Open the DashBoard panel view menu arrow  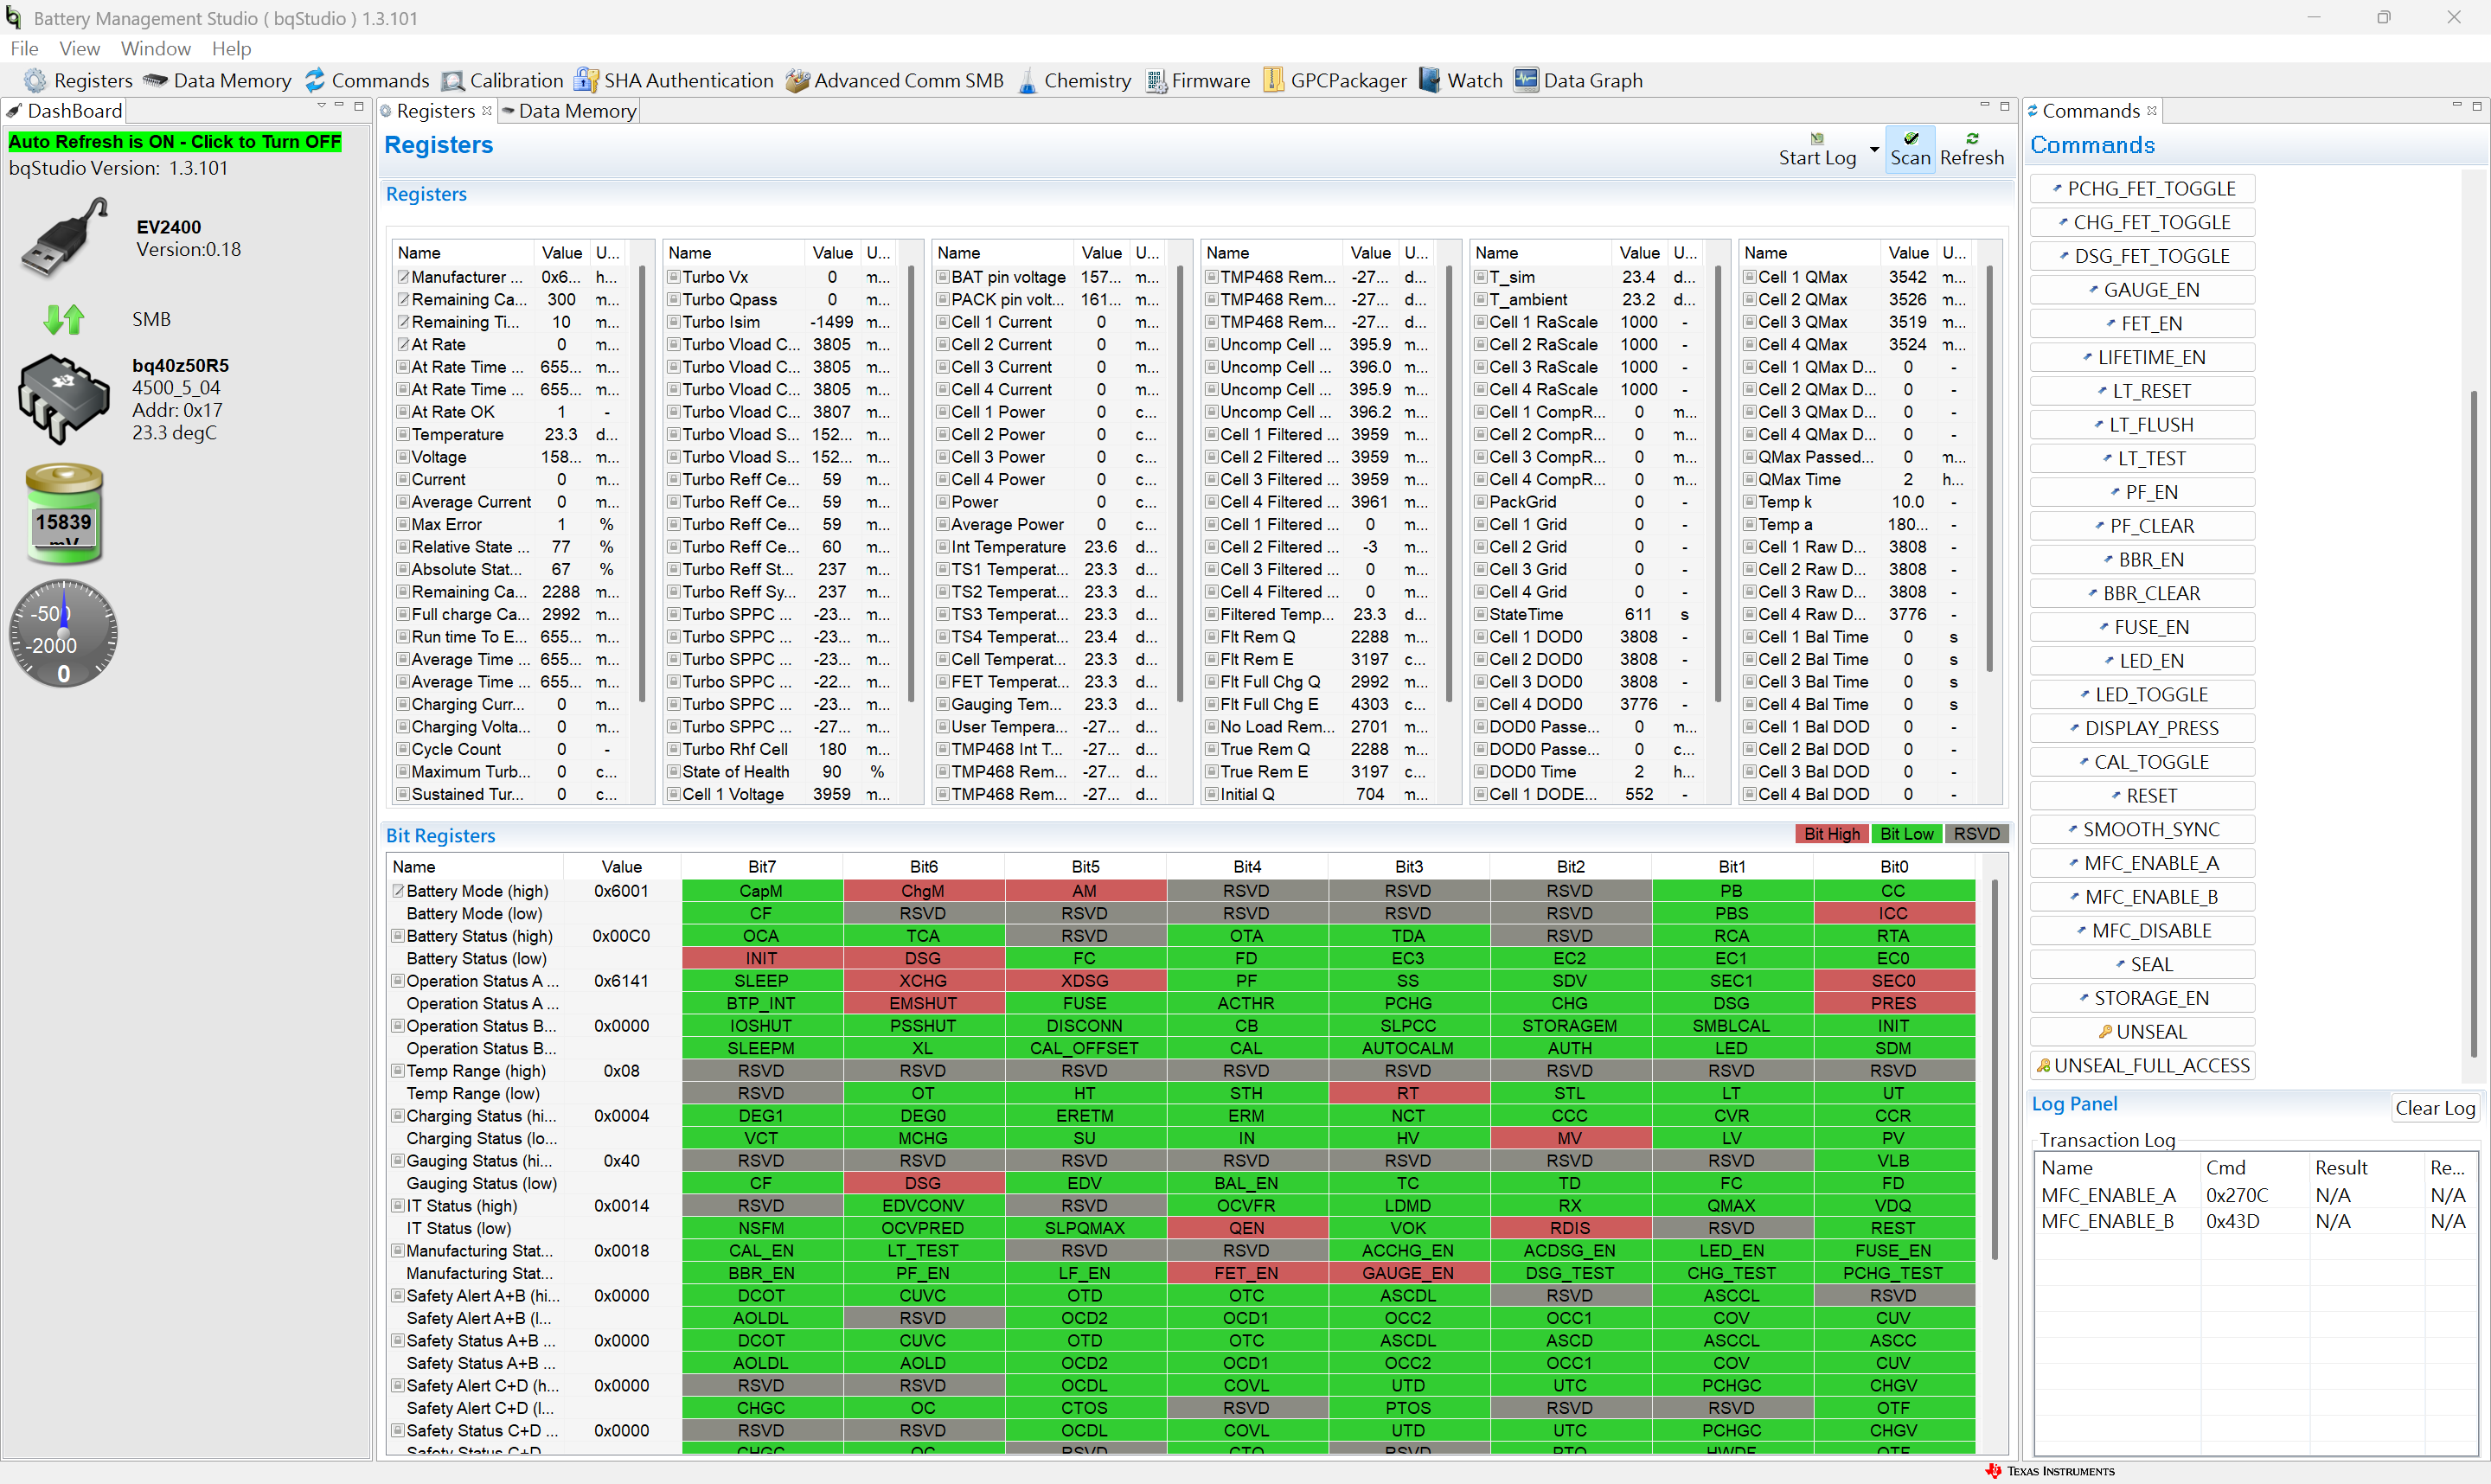321,105
